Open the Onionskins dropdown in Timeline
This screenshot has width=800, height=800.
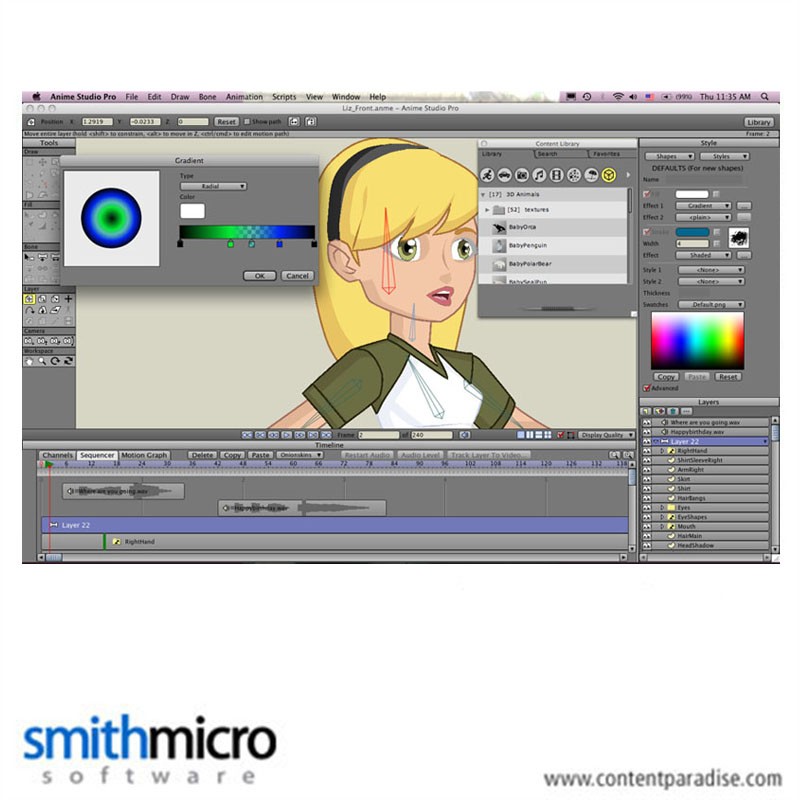[299, 455]
